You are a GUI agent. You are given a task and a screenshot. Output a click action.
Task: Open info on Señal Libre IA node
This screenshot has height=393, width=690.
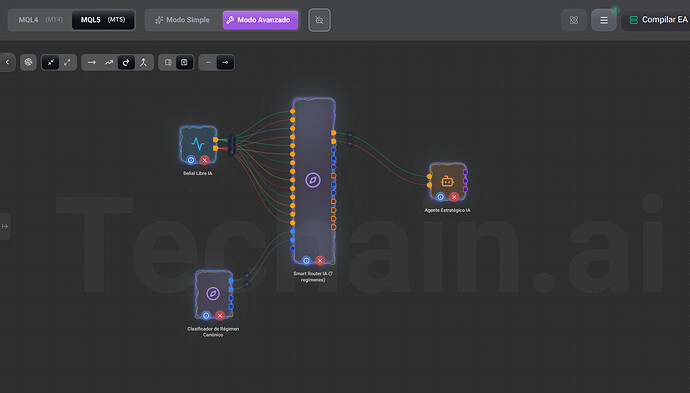click(x=191, y=160)
